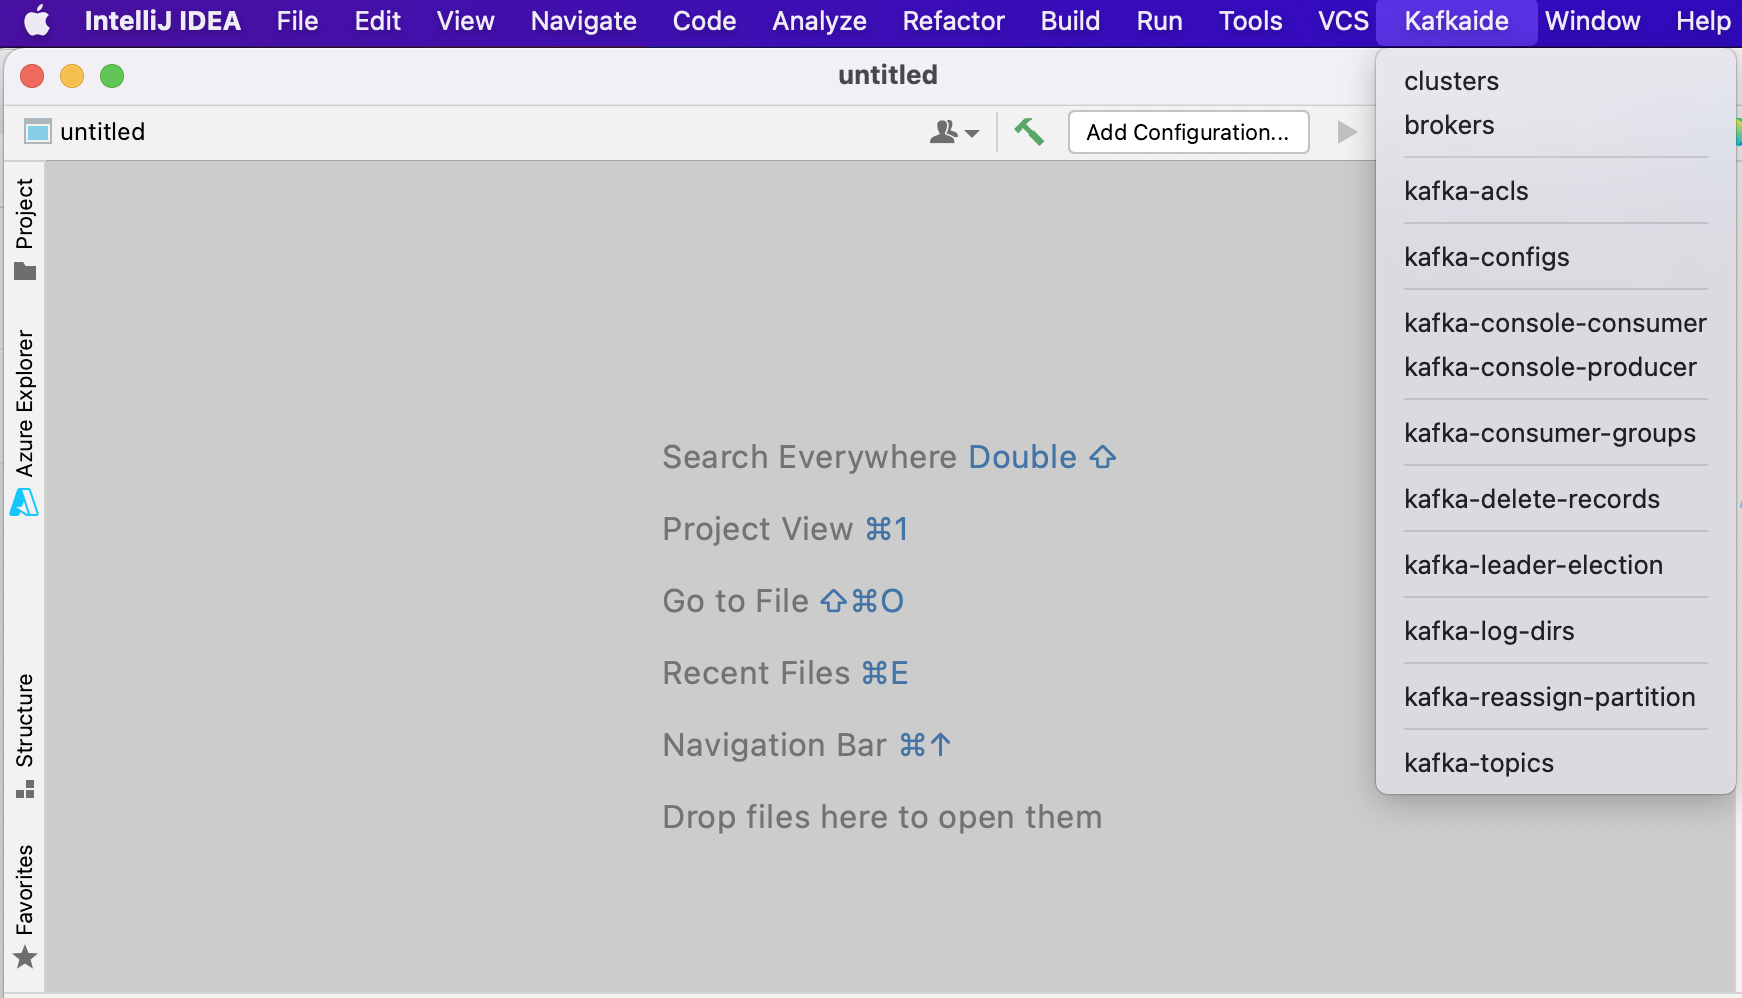Open the Build menu
The image size is (1742, 998).
point(1070,21)
